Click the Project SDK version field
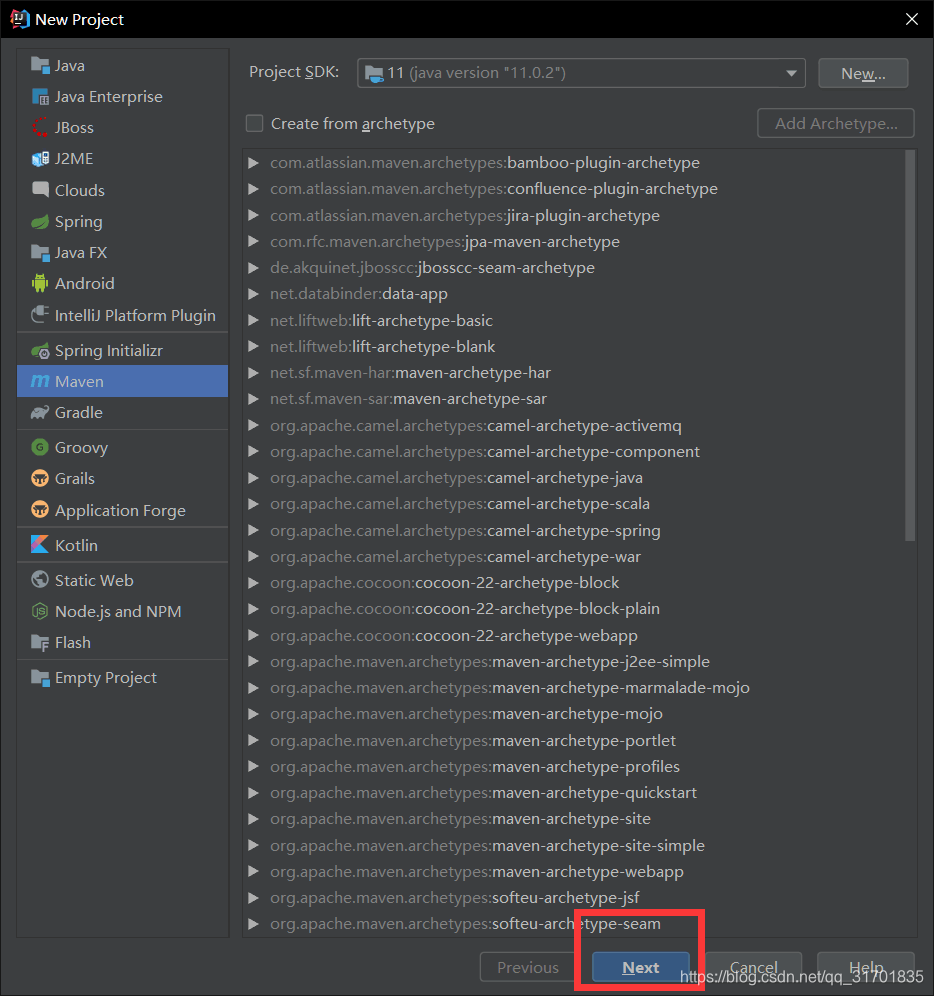Viewport: 934px width, 996px height. [x=581, y=73]
